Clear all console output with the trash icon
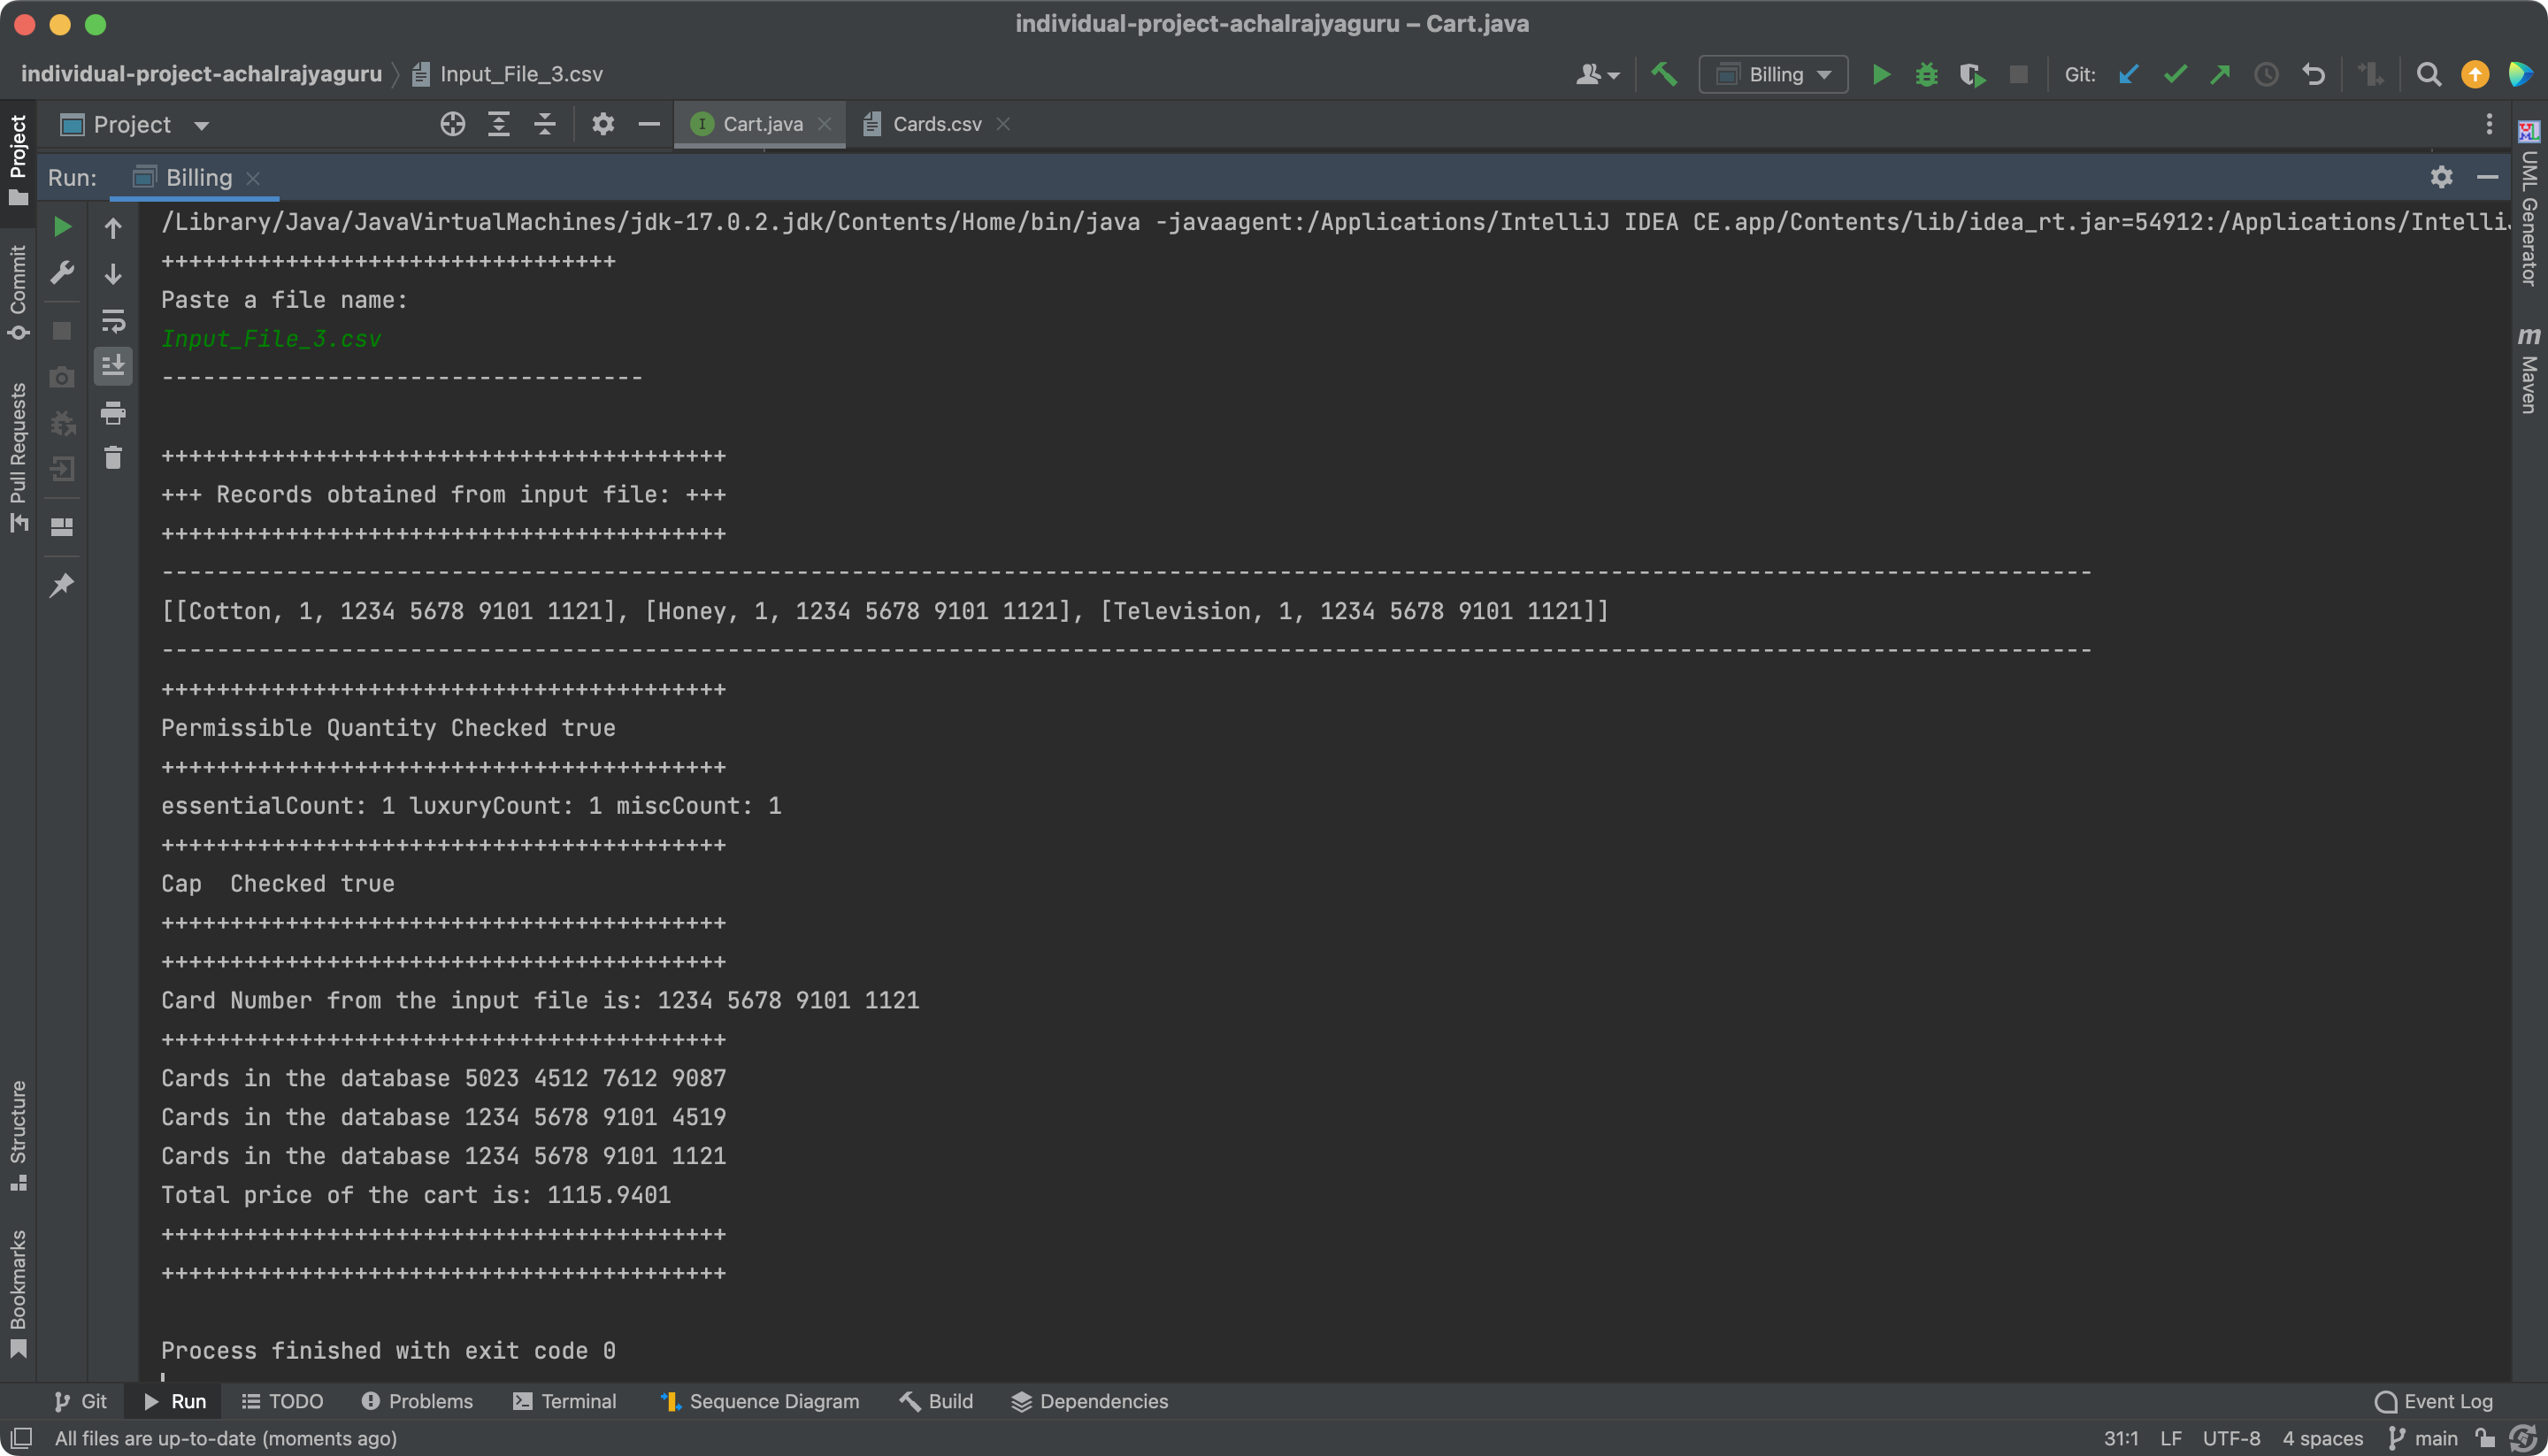 113,458
